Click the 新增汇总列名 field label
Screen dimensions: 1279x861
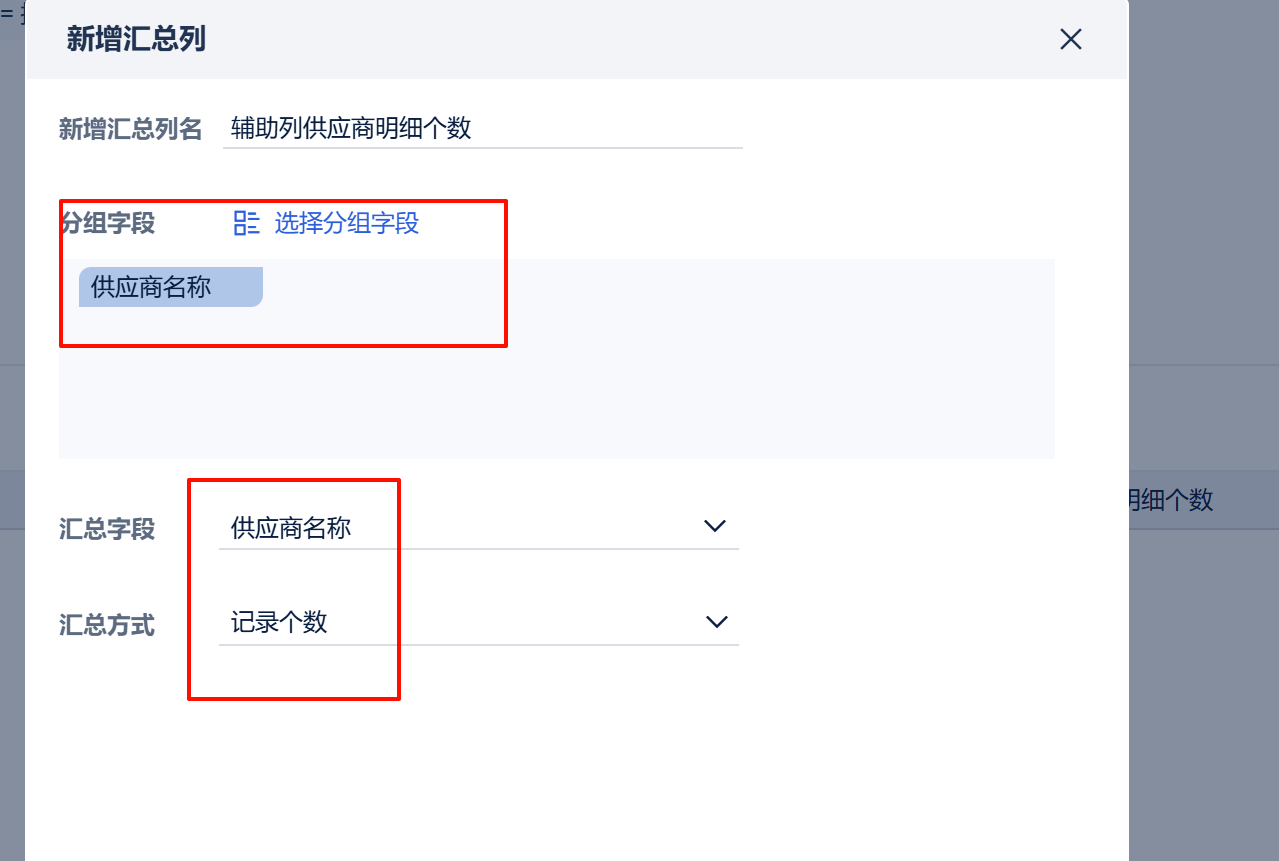[131, 129]
